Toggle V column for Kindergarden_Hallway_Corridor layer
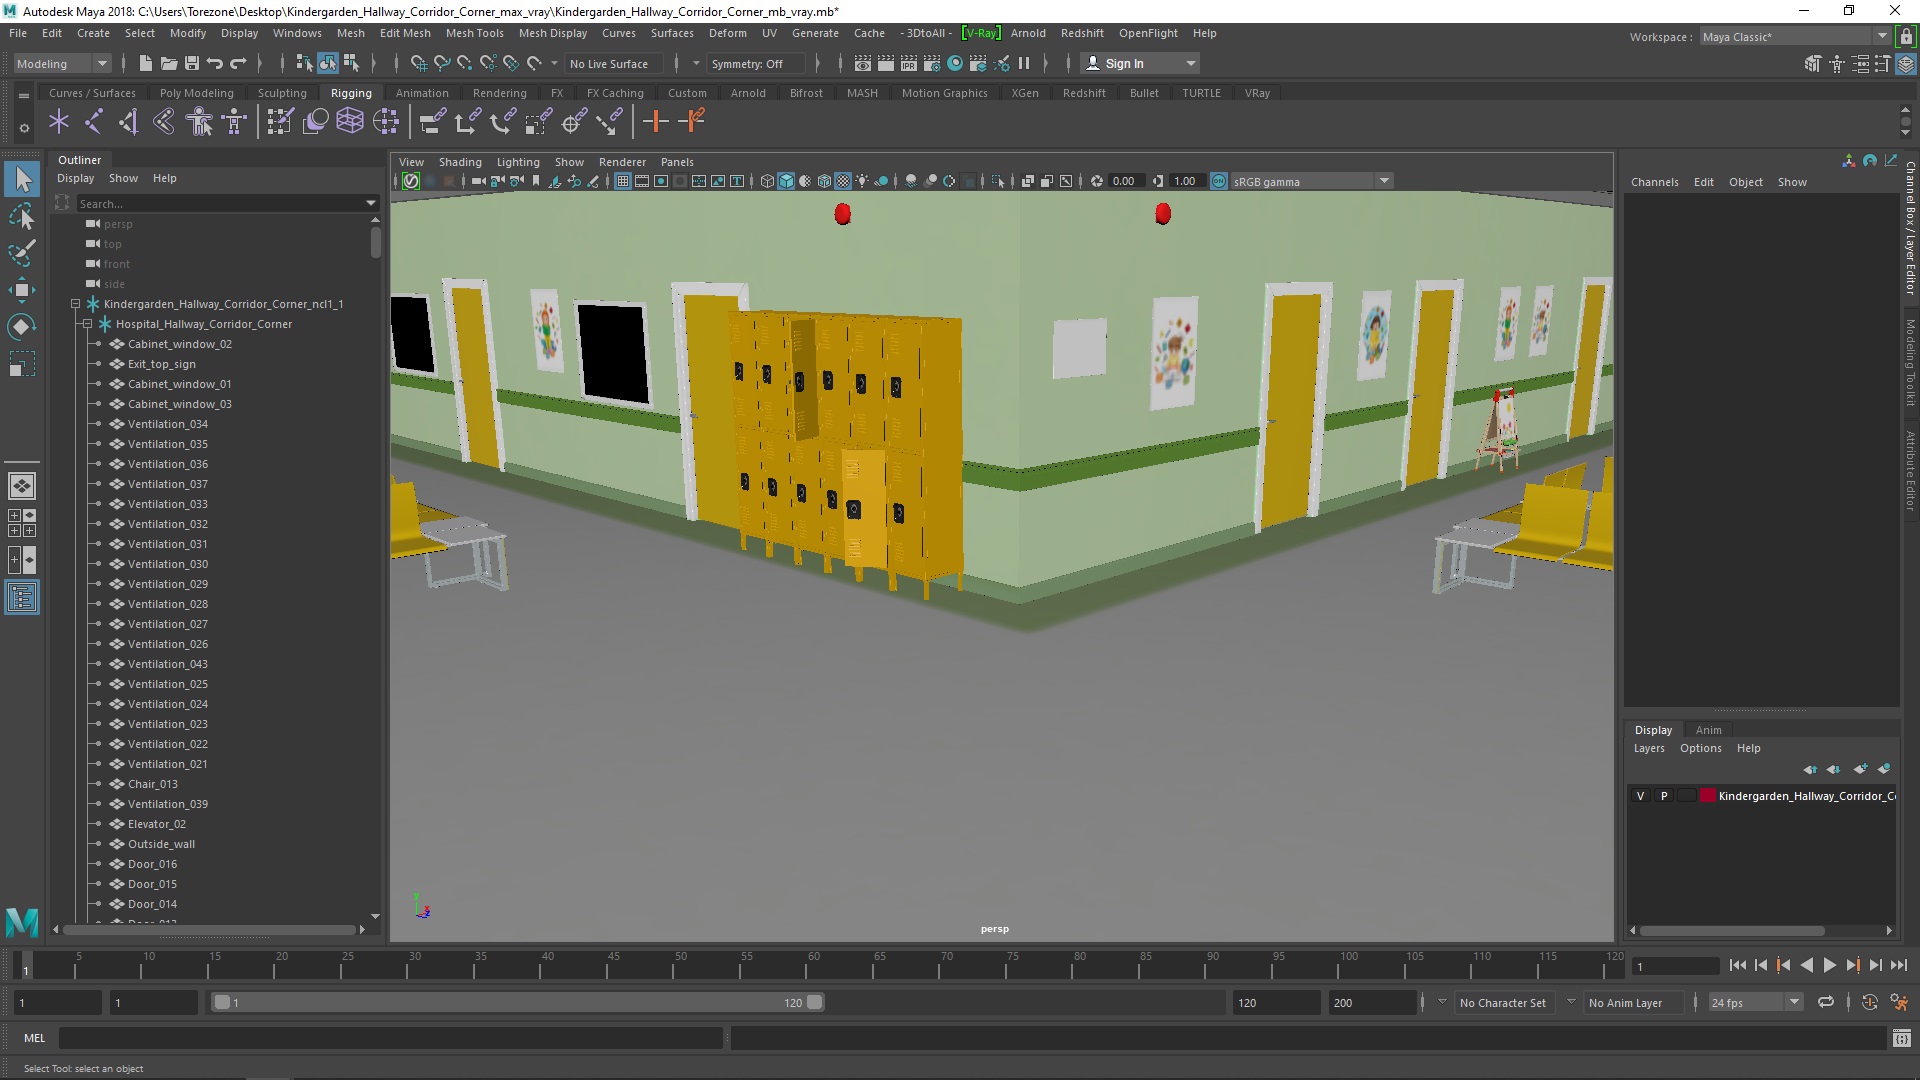The image size is (1920, 1080). coord(1639,795)
